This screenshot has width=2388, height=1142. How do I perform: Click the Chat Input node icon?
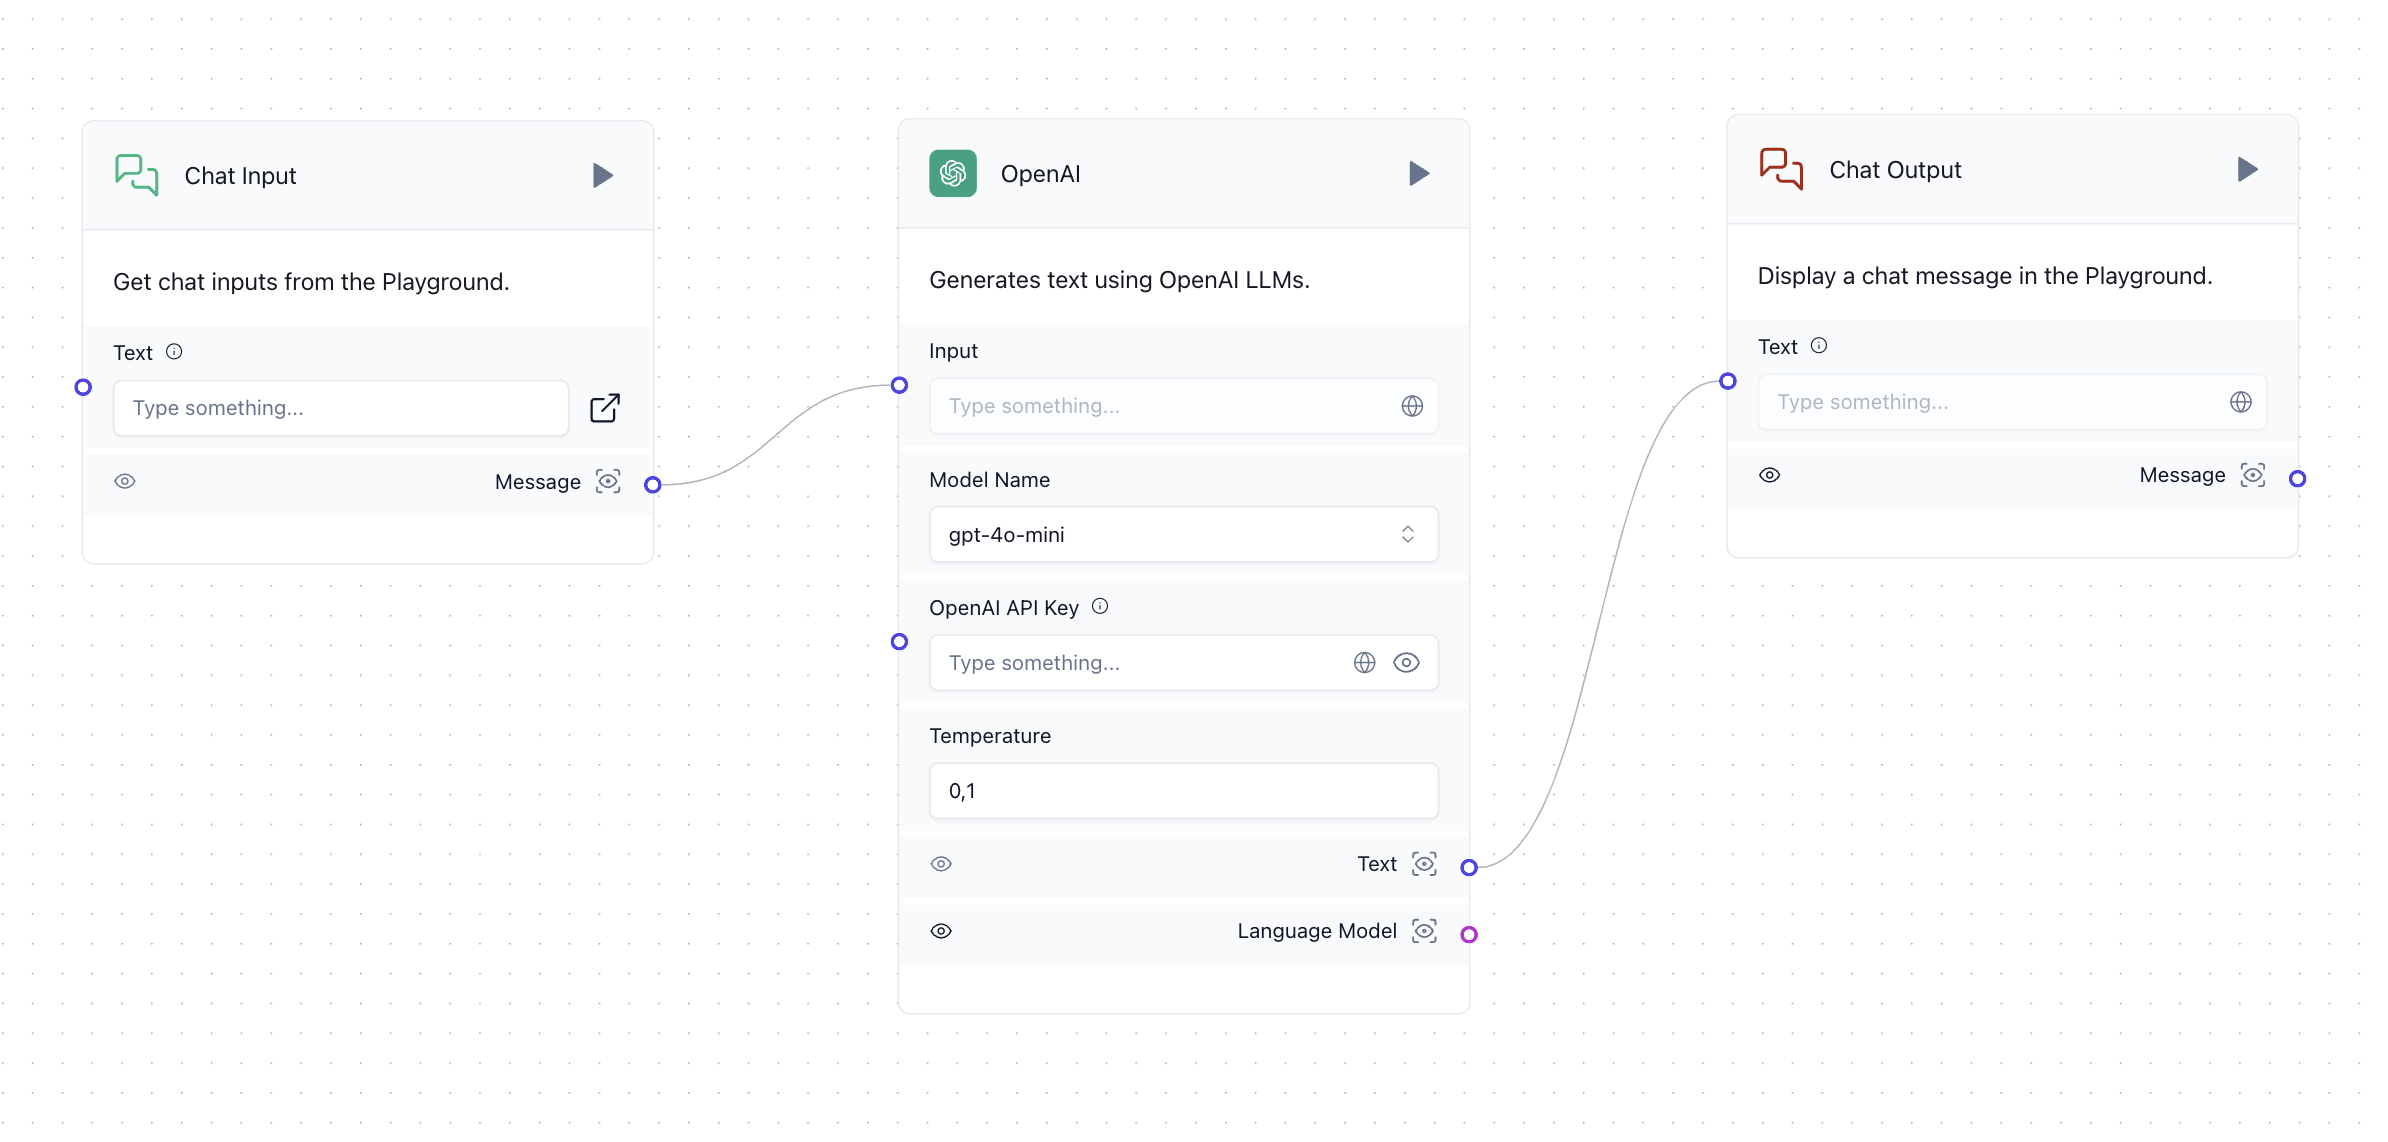pos(136,172)
